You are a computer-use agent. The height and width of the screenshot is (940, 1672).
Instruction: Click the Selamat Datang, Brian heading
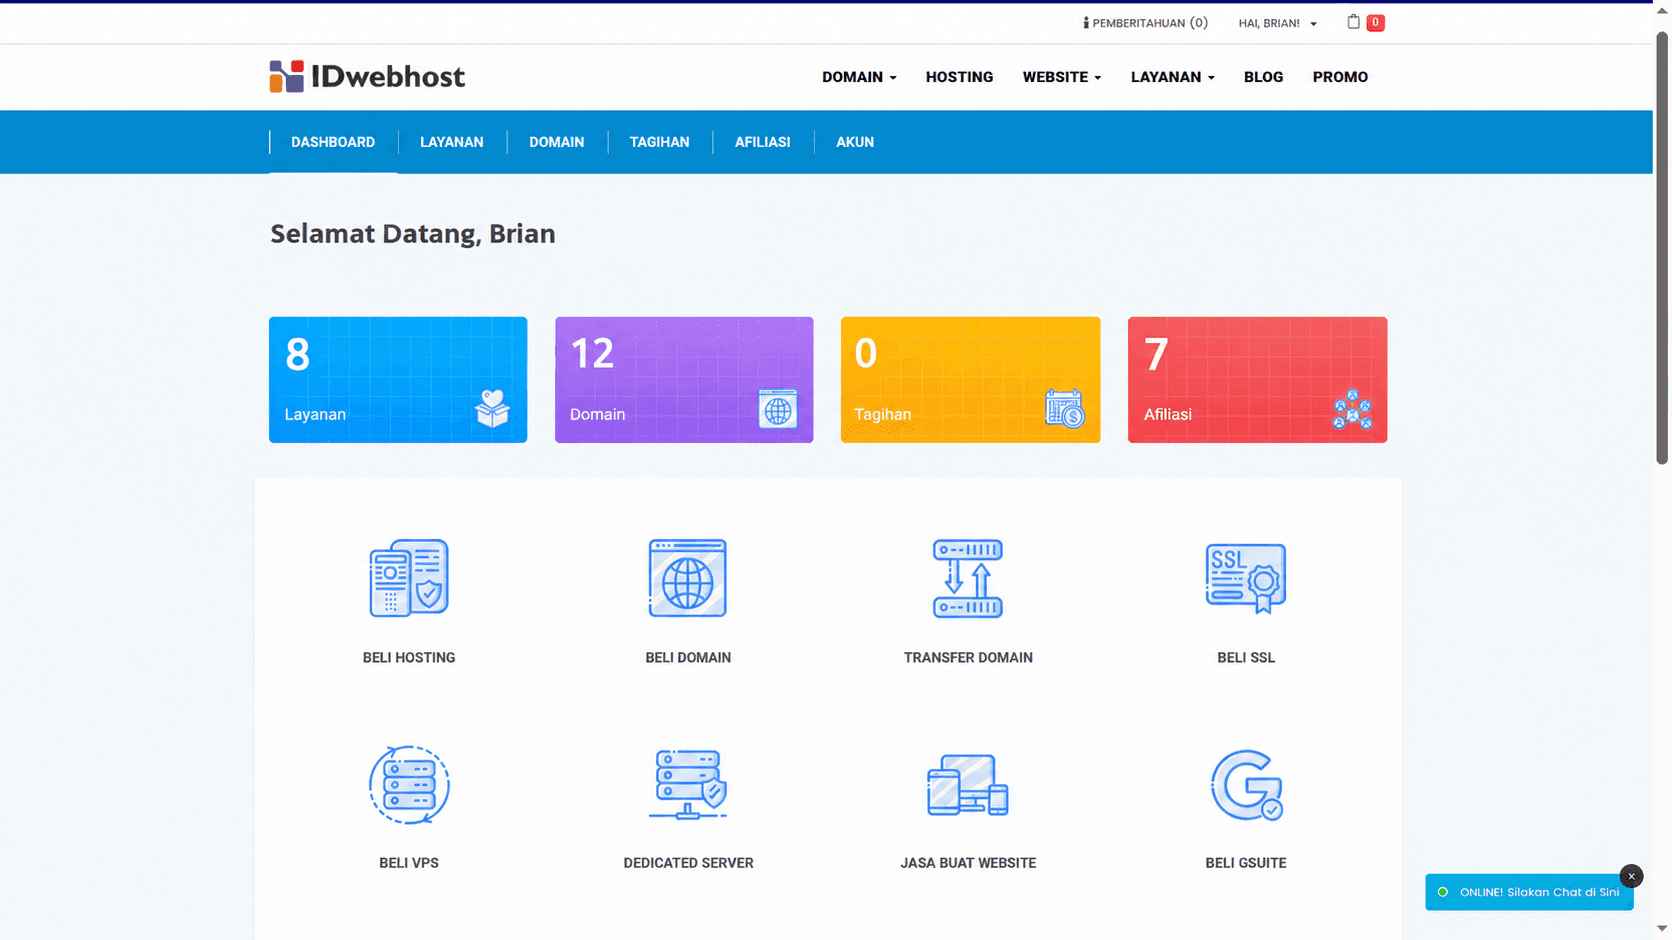click(x=413, y=233)
